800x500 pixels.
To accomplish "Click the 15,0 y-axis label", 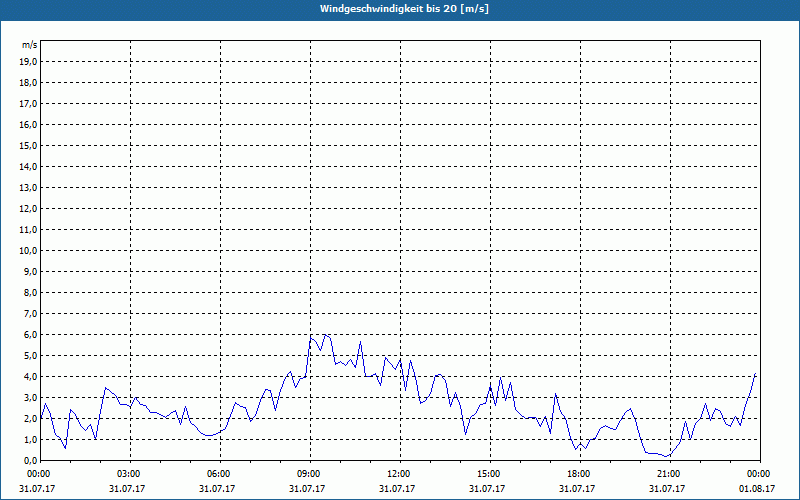I will point(28,145).
